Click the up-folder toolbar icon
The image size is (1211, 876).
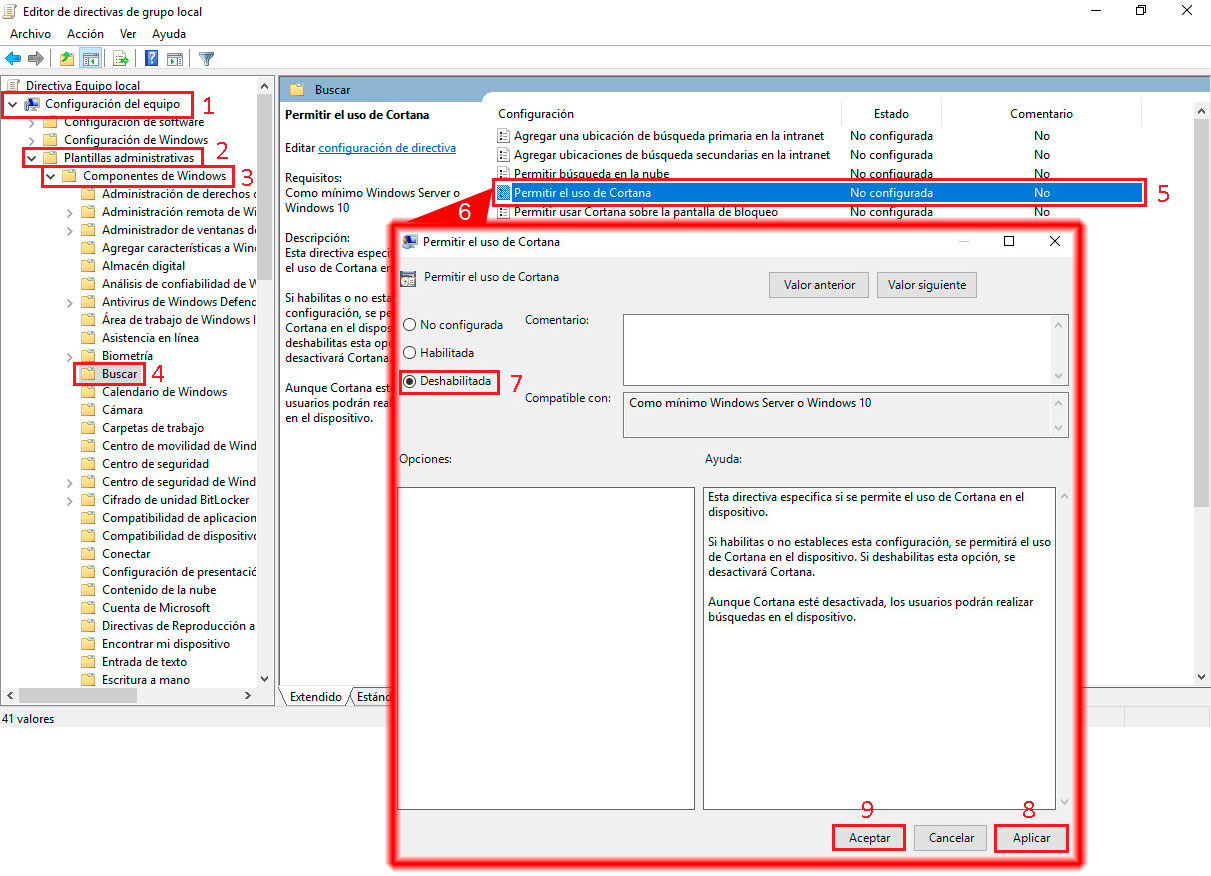[66, 58]
